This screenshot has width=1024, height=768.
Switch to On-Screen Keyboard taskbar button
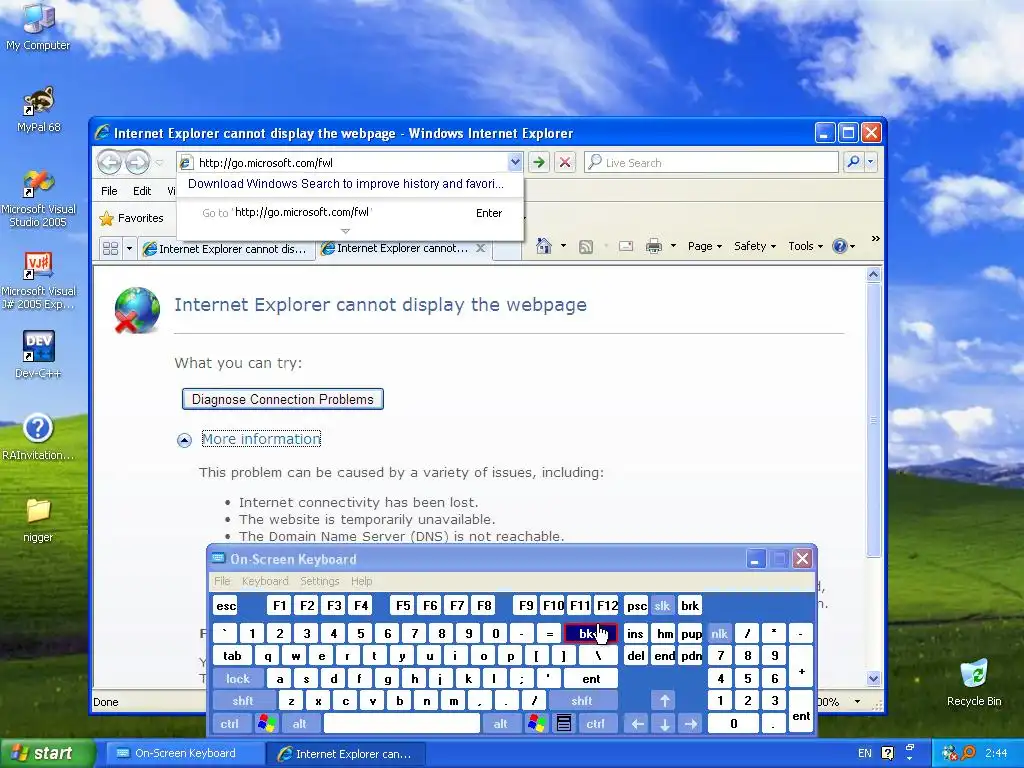pos(184,753)
